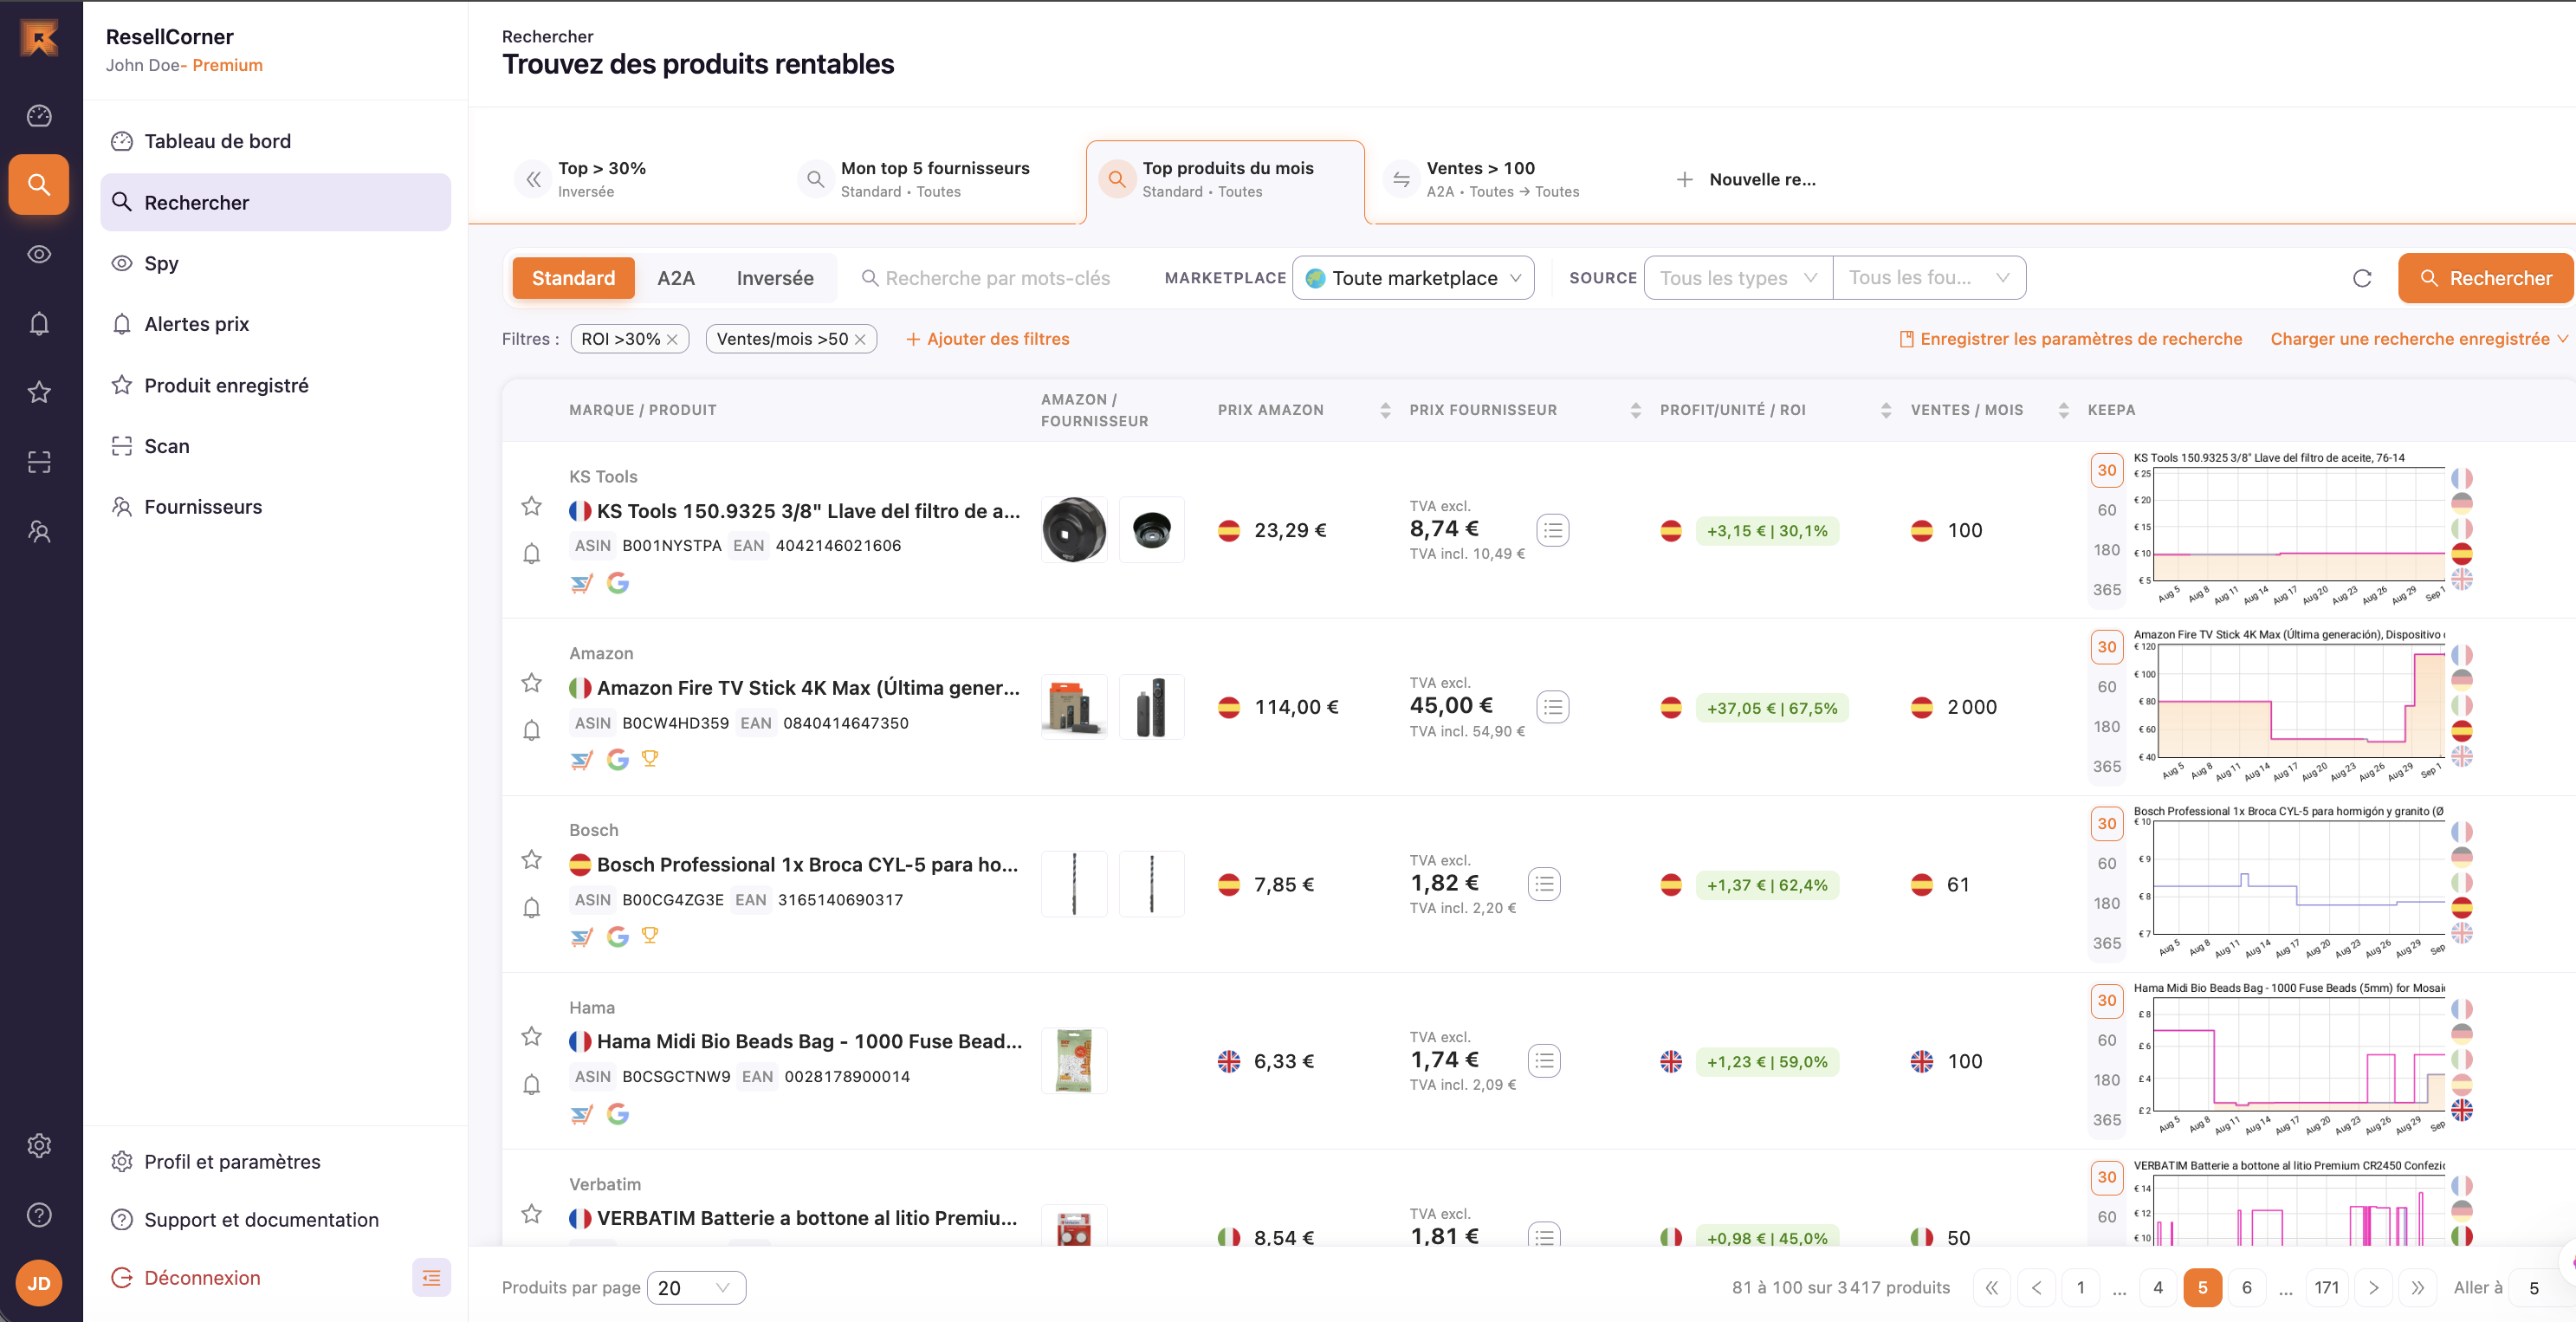Set price alert bell for KS Tools product
This screenshot has width=2576, height=1322.
(532, 553)
